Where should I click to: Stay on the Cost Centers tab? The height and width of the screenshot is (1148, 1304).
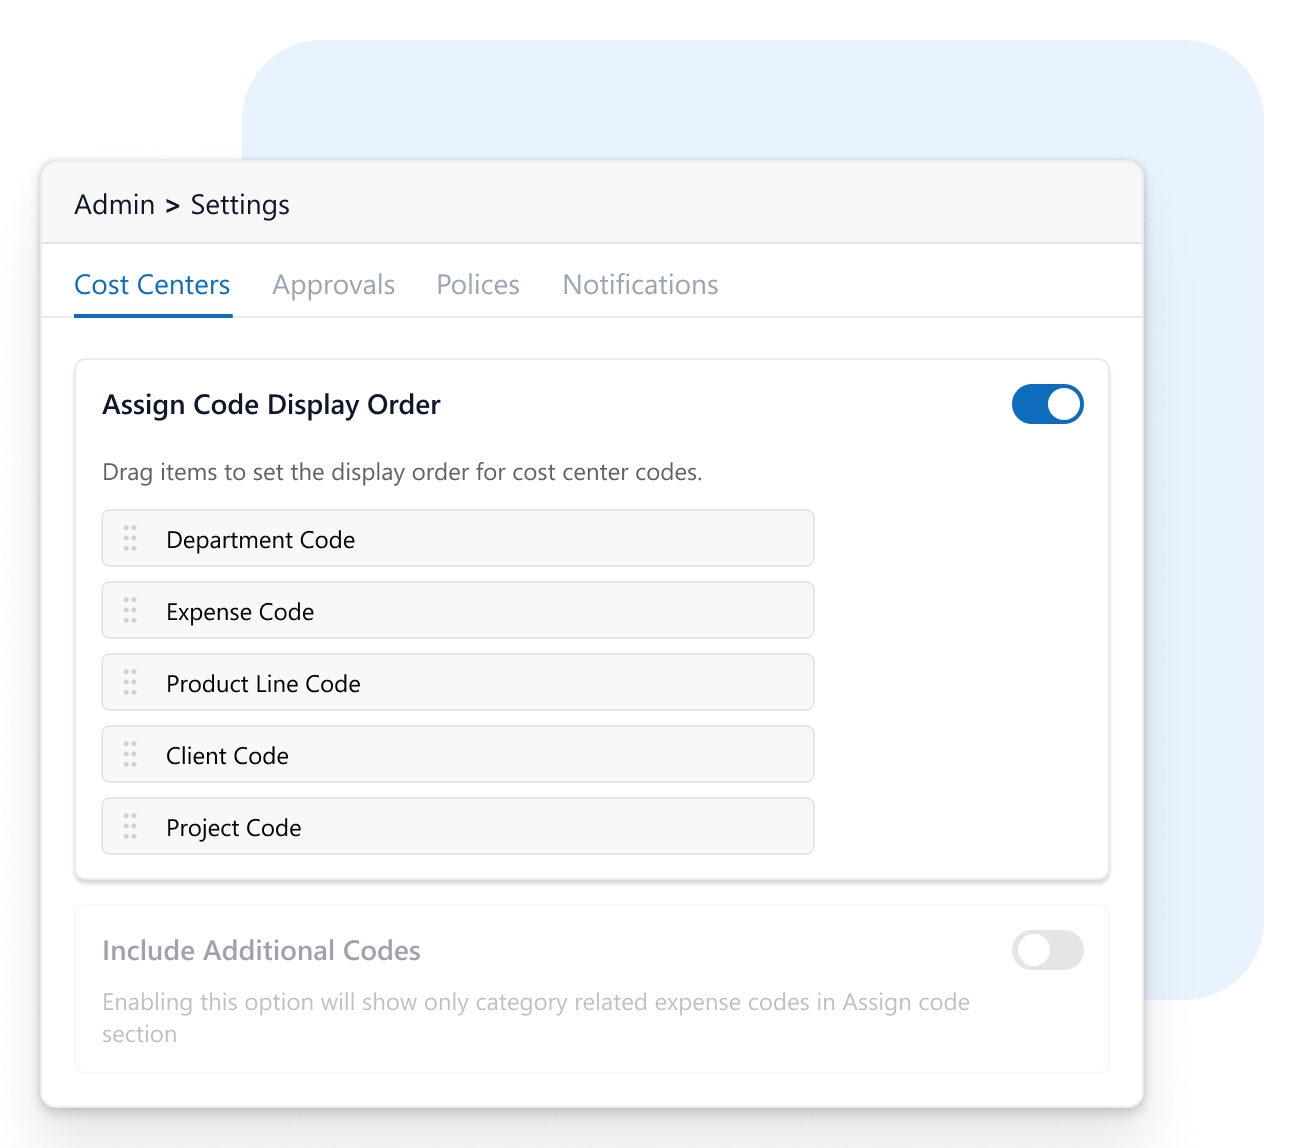pos(152,284)
